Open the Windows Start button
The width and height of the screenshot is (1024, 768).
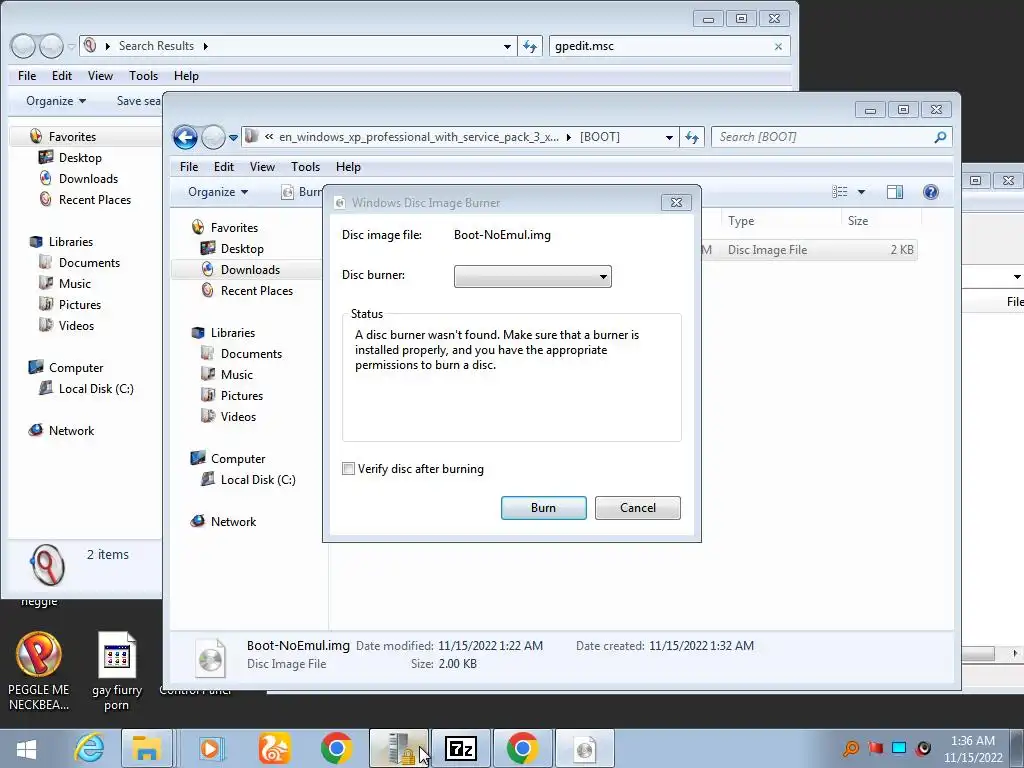coord(26,749)
